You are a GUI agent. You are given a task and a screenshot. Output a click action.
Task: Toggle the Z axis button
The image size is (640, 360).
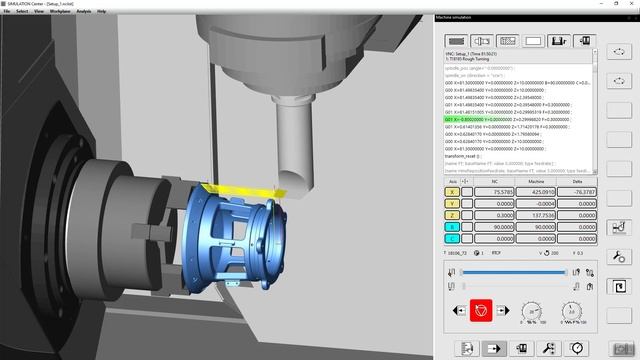[452, 215]
